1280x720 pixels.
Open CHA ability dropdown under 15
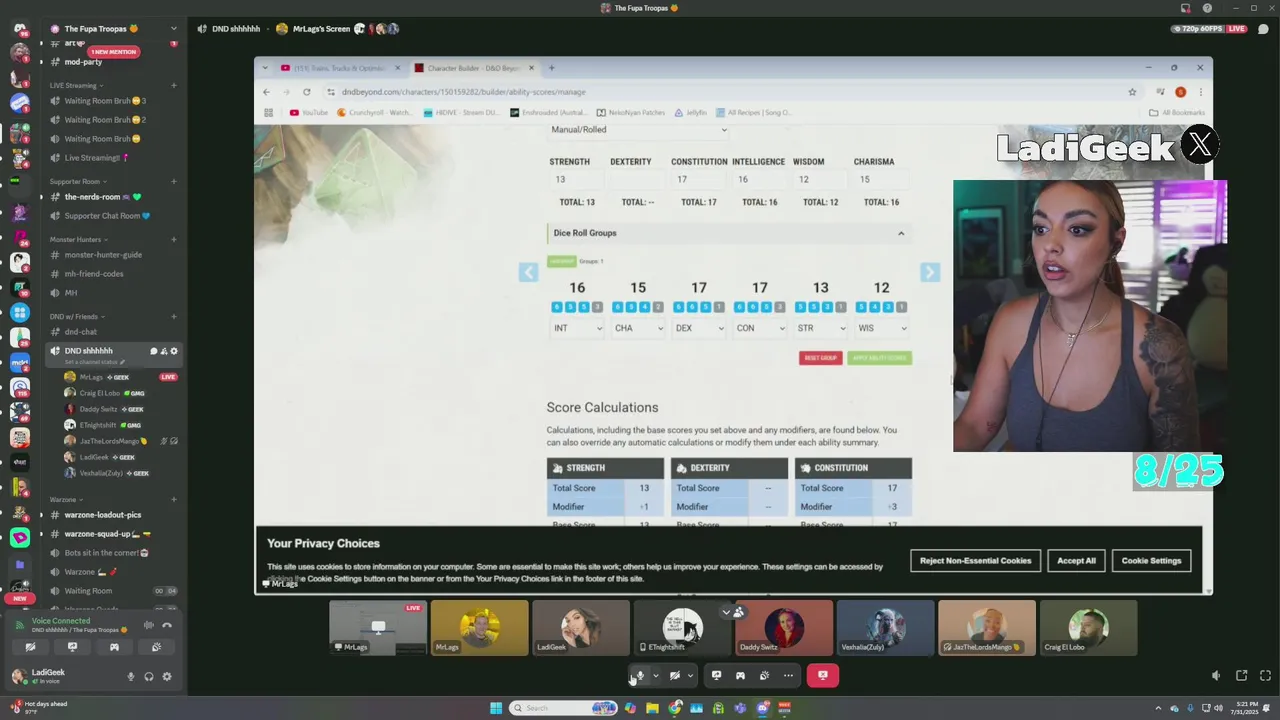click(638, 328)
